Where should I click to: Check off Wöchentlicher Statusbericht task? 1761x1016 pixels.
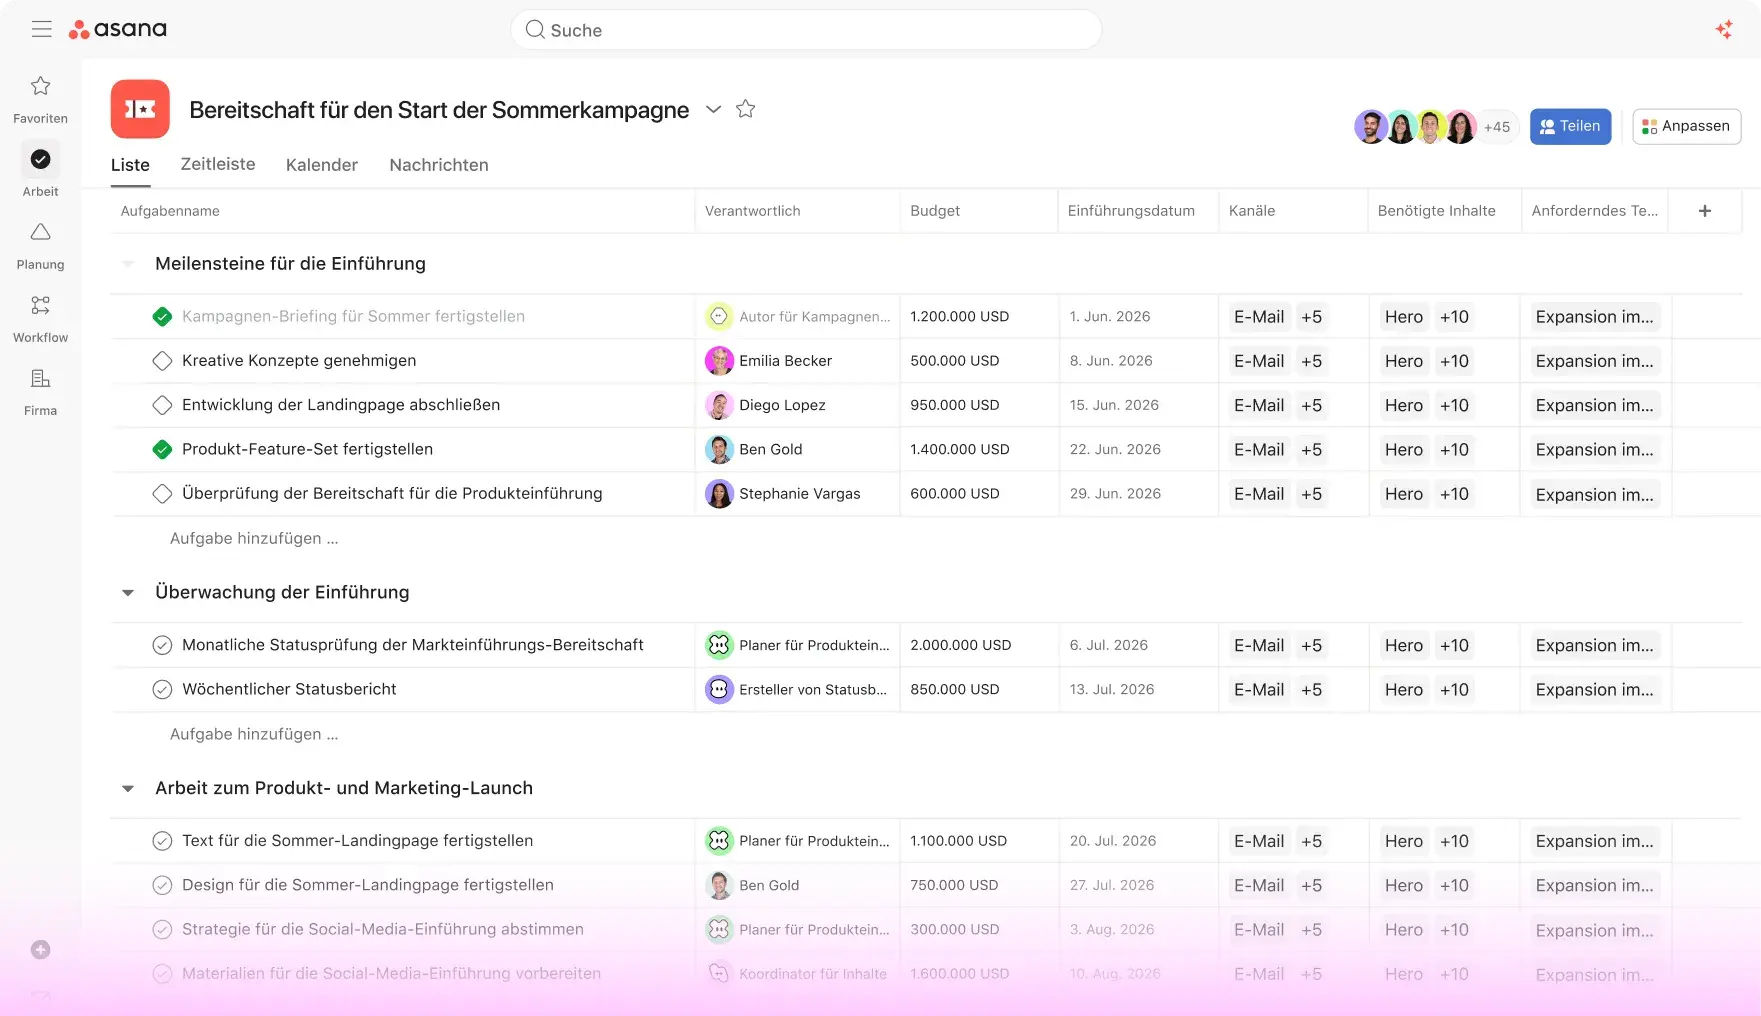click(x=162, y=690)
